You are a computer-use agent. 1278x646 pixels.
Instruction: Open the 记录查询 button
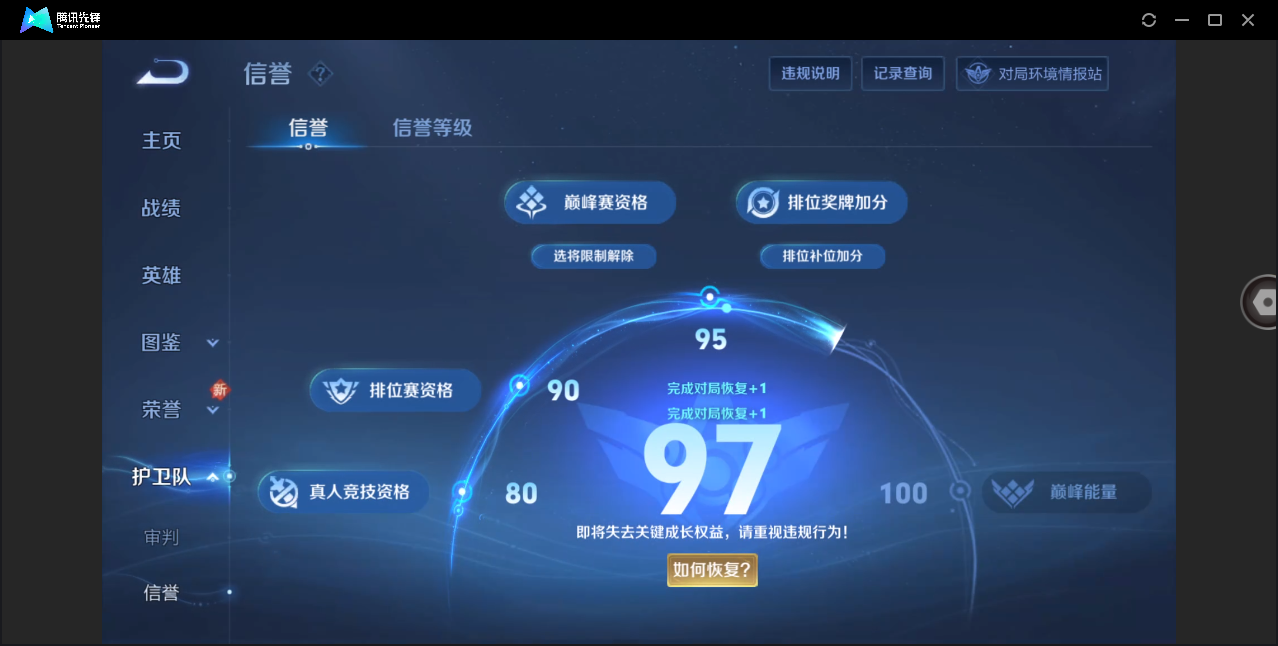point(903,74)
